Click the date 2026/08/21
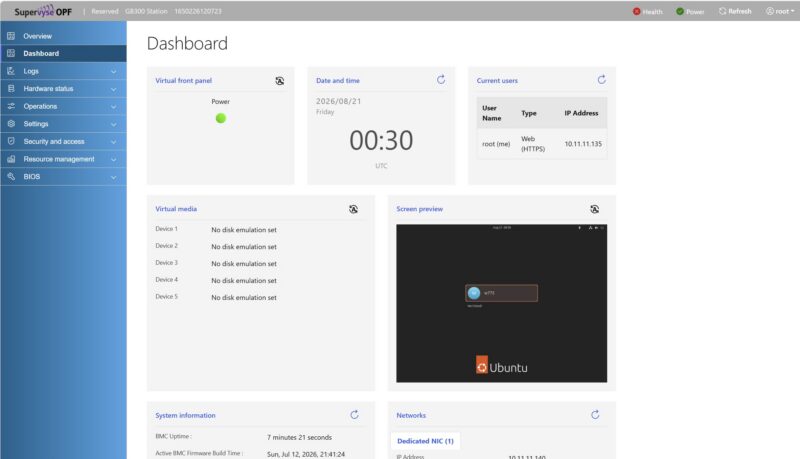 338,101
